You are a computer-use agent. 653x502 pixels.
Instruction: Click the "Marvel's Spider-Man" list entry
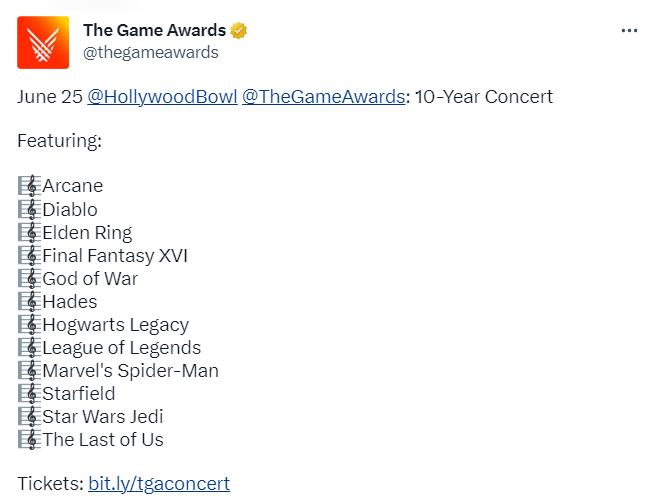click(x=130, y=371)
